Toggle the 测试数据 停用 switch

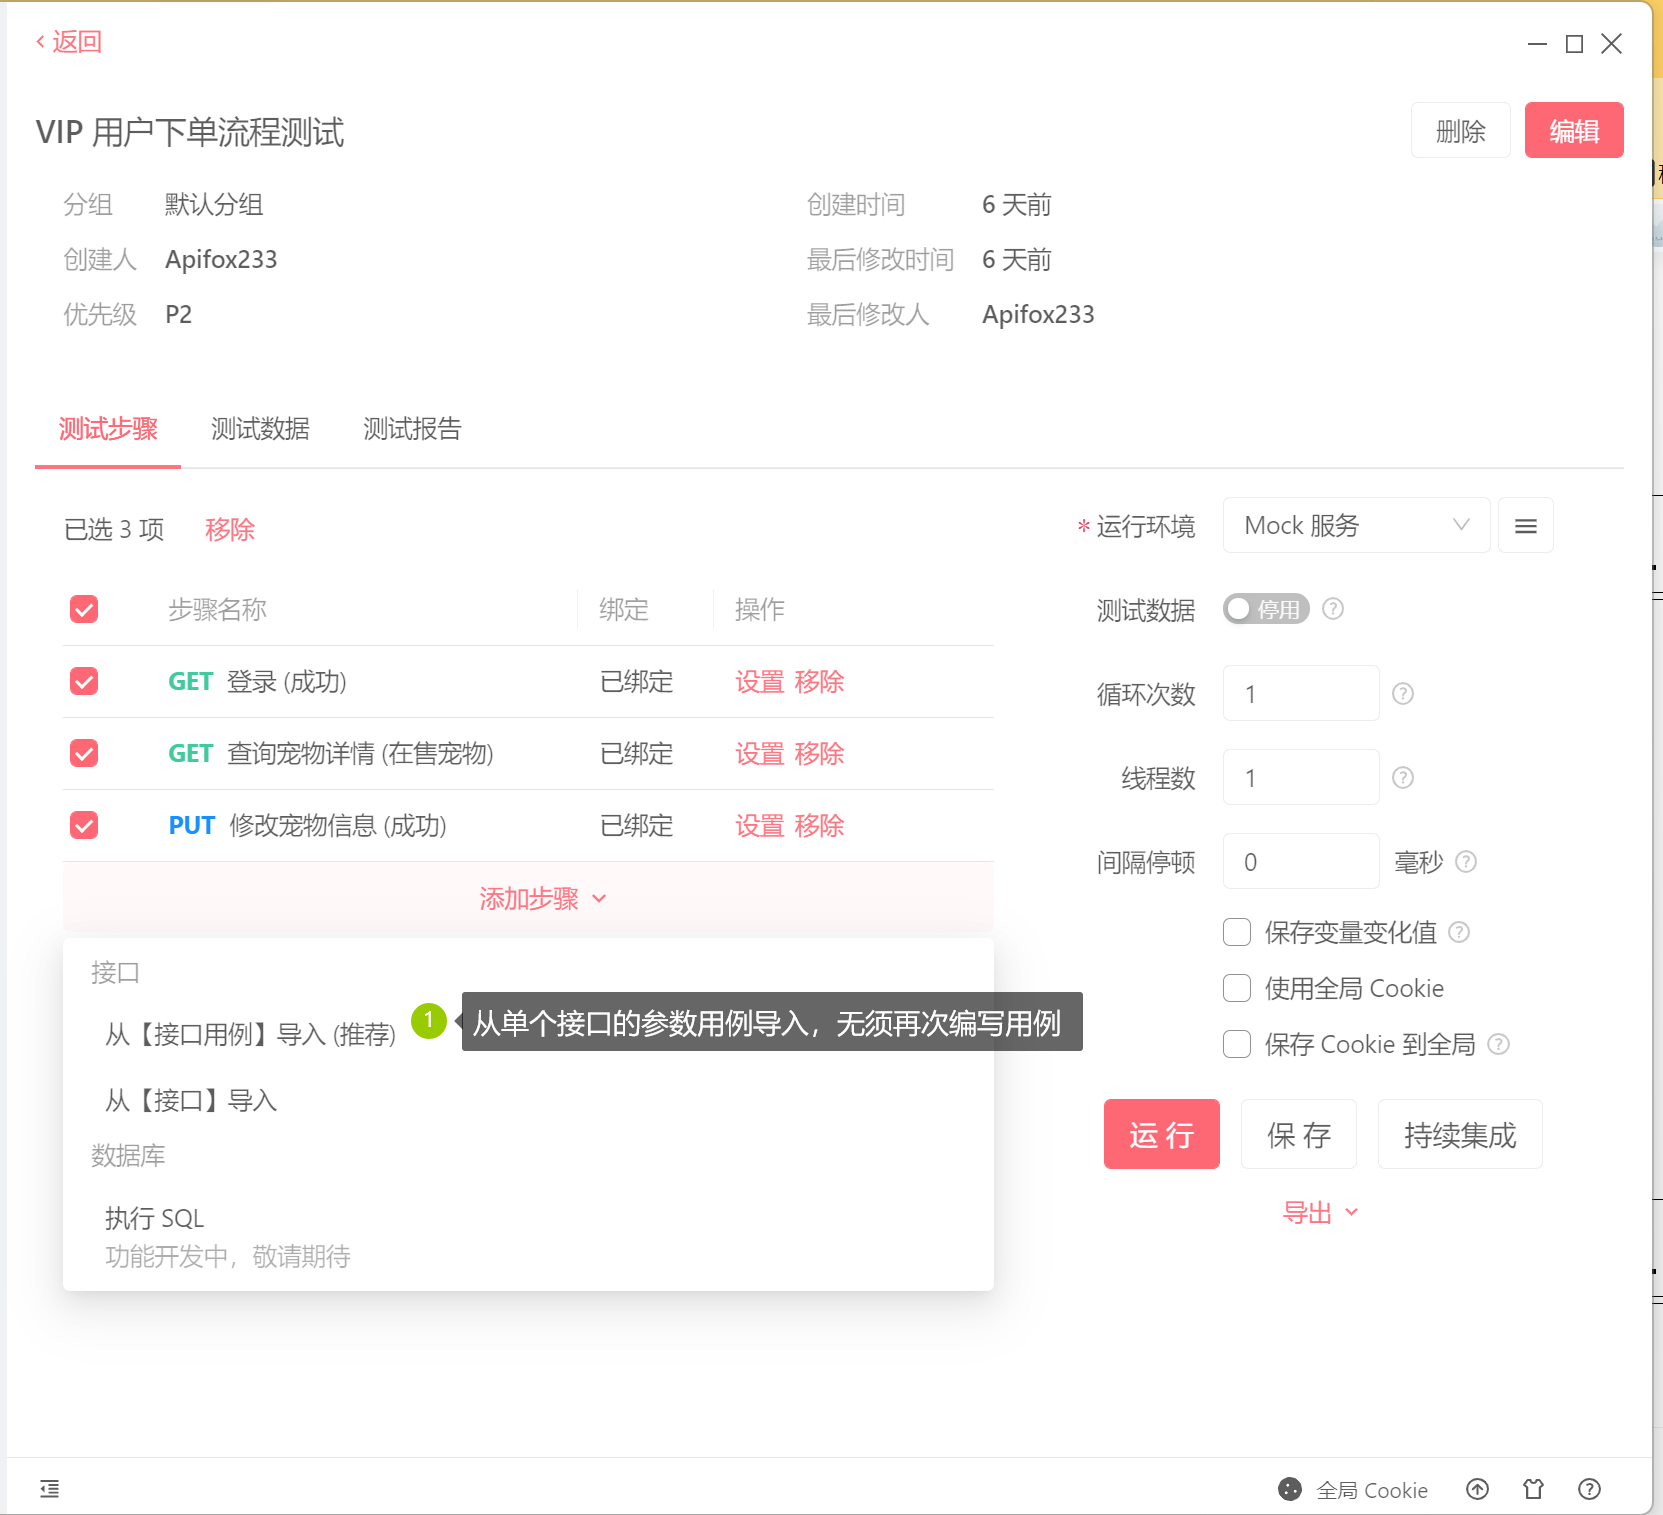tap(1266, 609)
